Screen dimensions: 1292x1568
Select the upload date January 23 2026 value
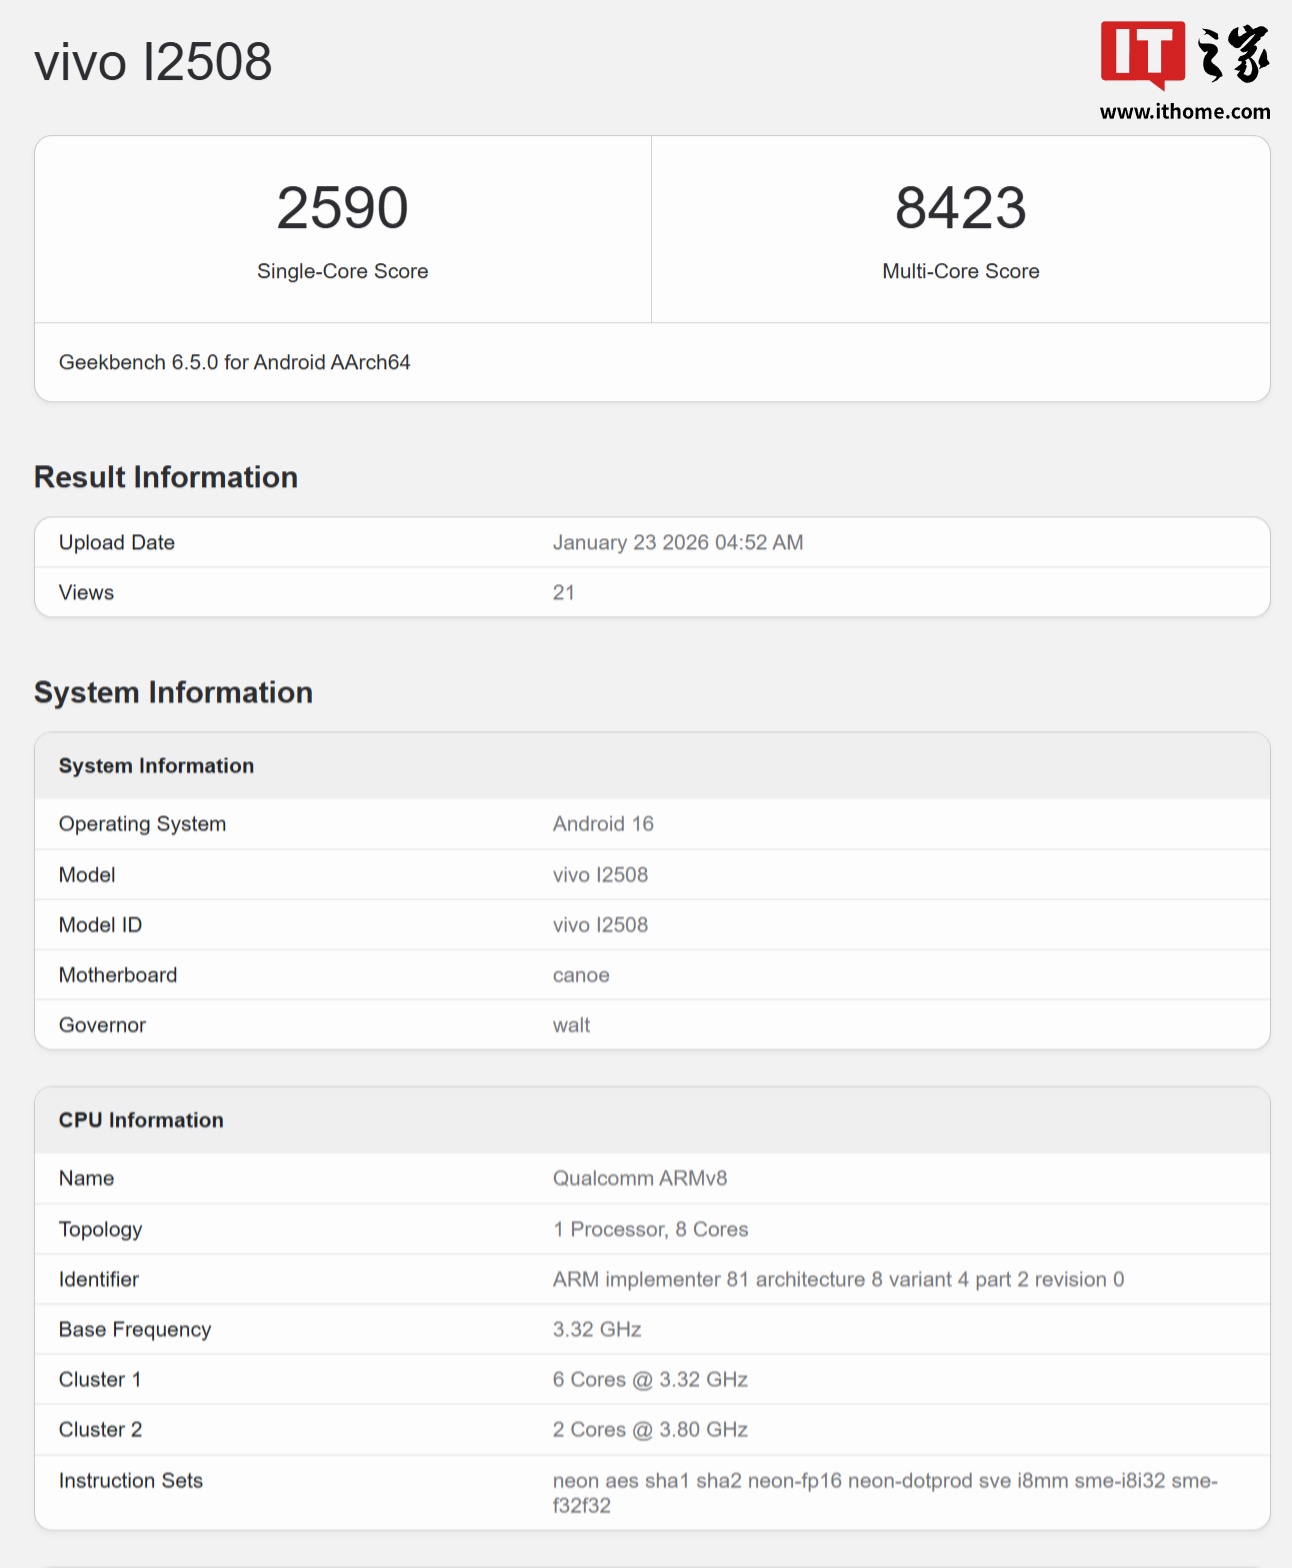[677, 542]
